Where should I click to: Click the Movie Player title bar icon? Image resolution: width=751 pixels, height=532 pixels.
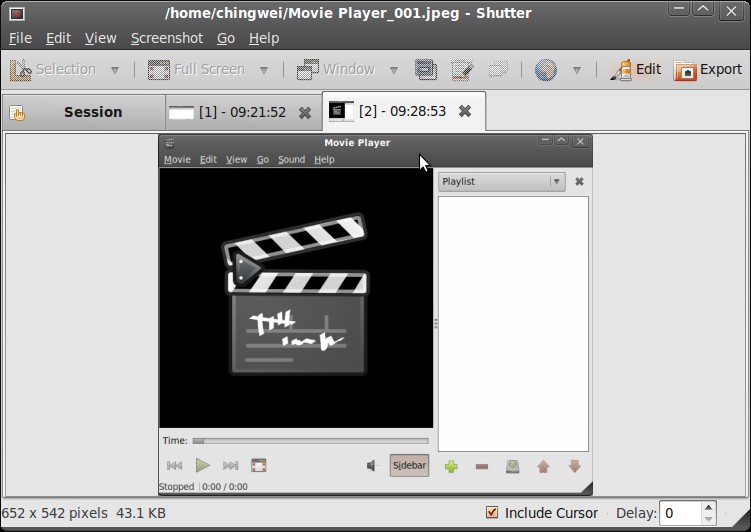(x=170, y=143)
